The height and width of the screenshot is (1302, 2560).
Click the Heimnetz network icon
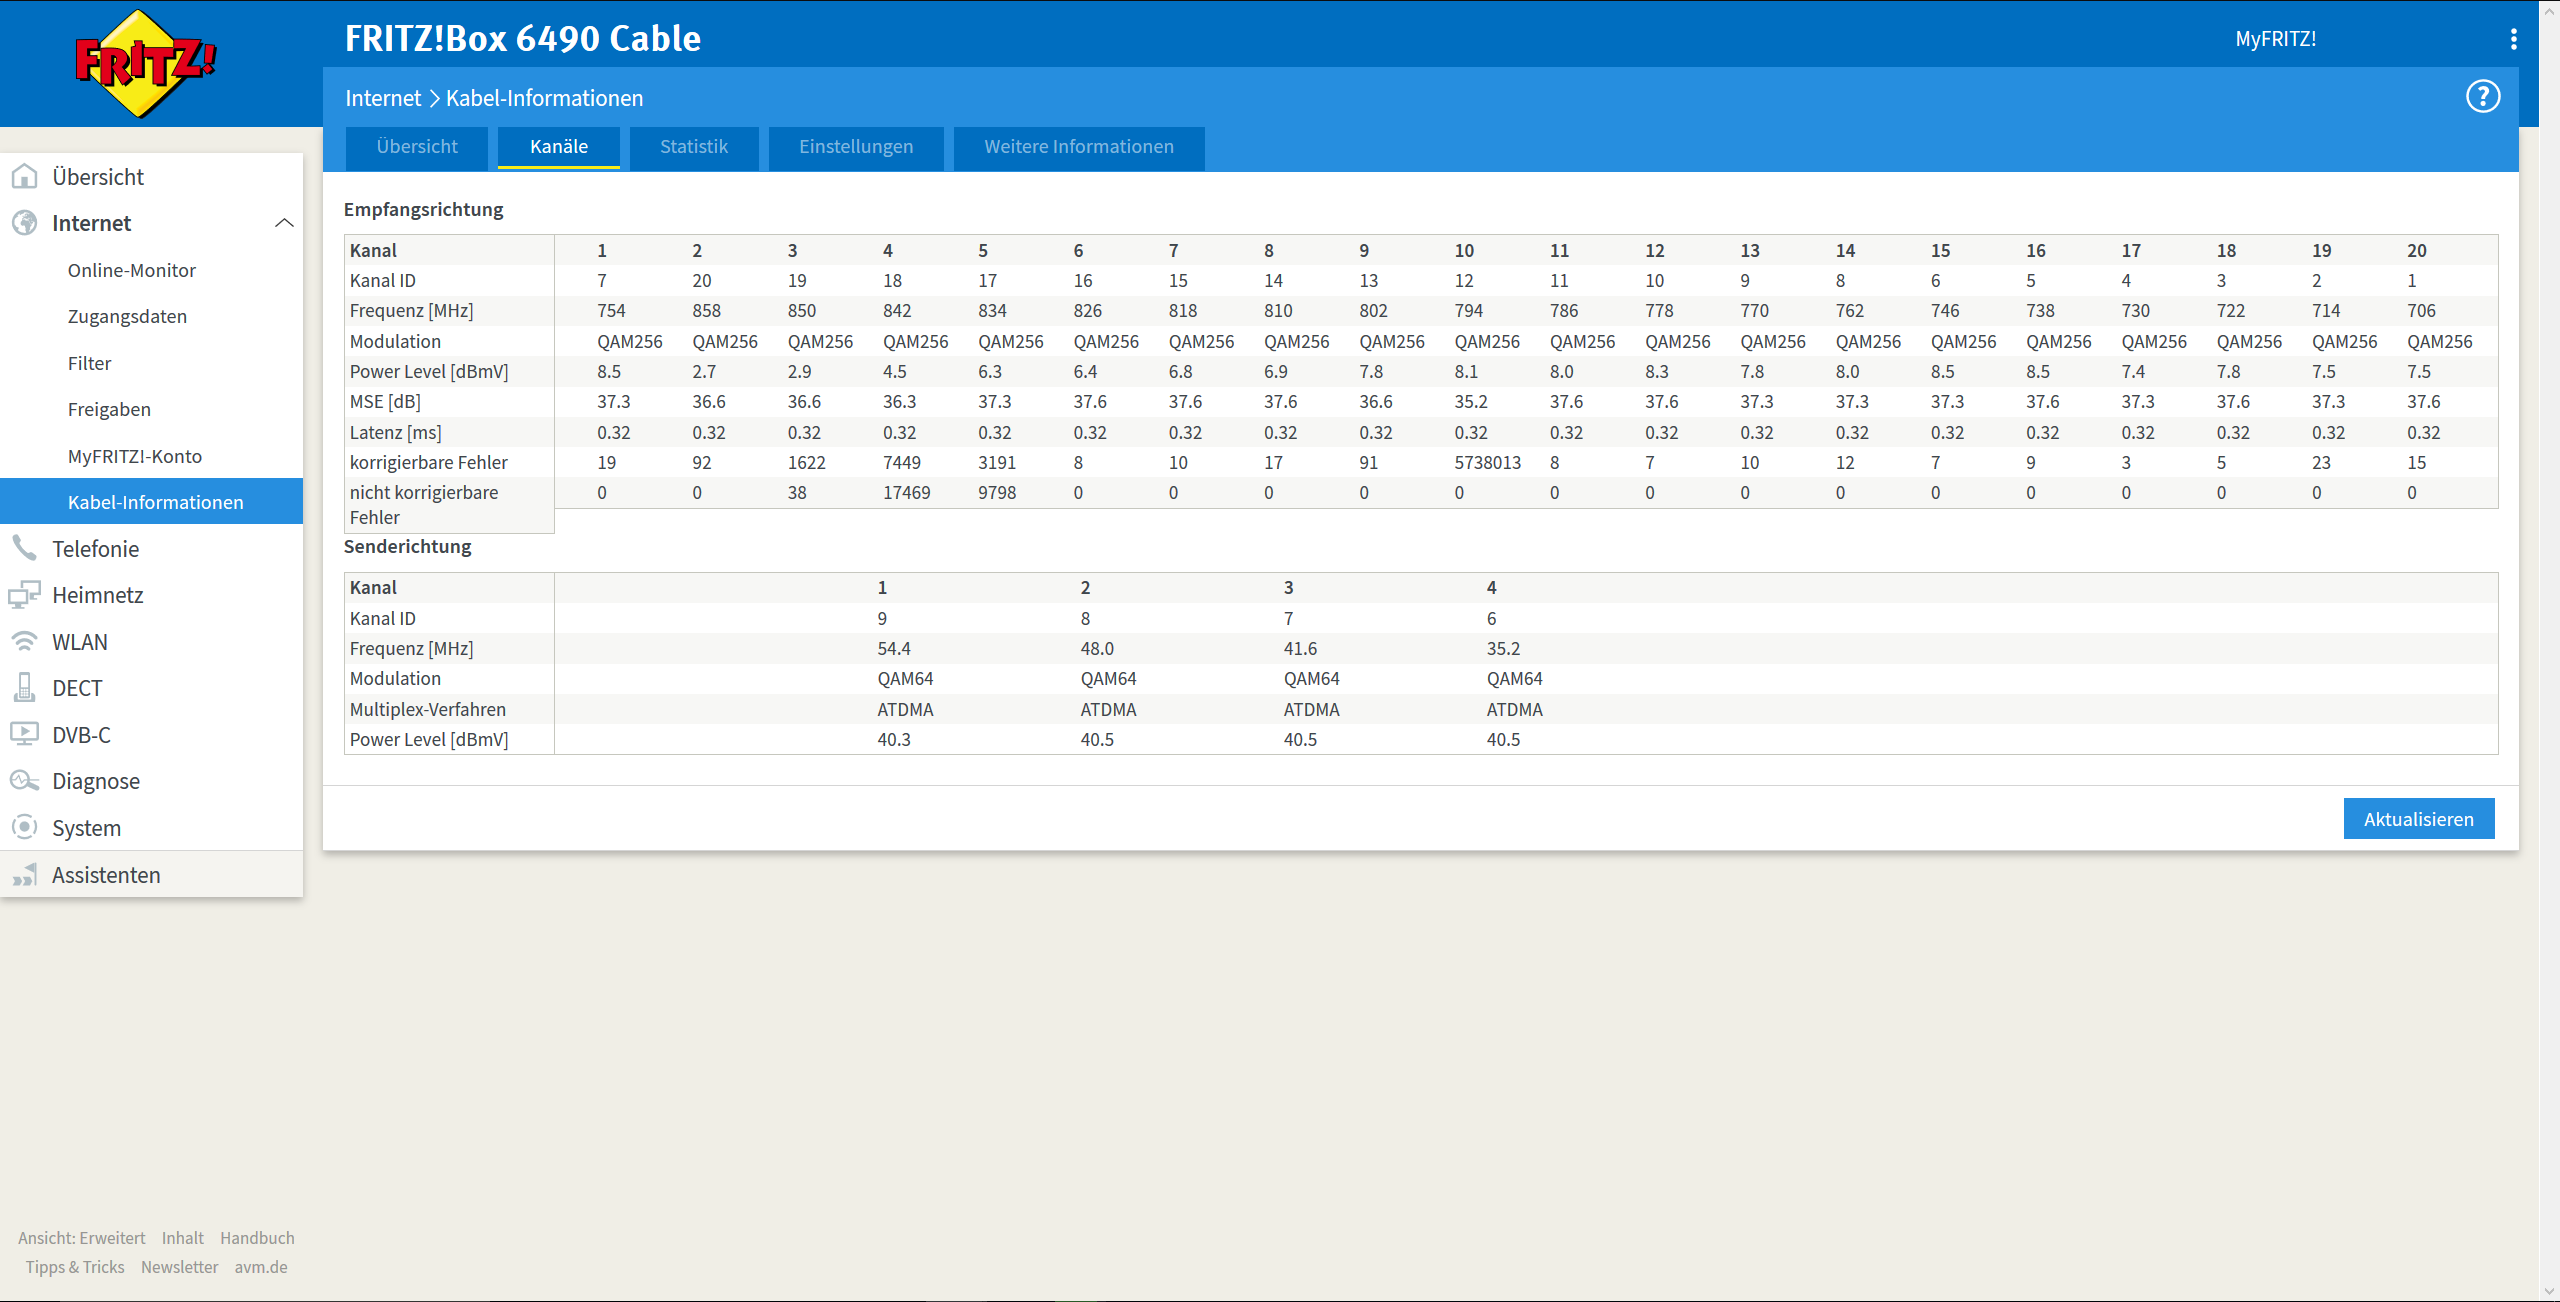(x=24, y=595)
